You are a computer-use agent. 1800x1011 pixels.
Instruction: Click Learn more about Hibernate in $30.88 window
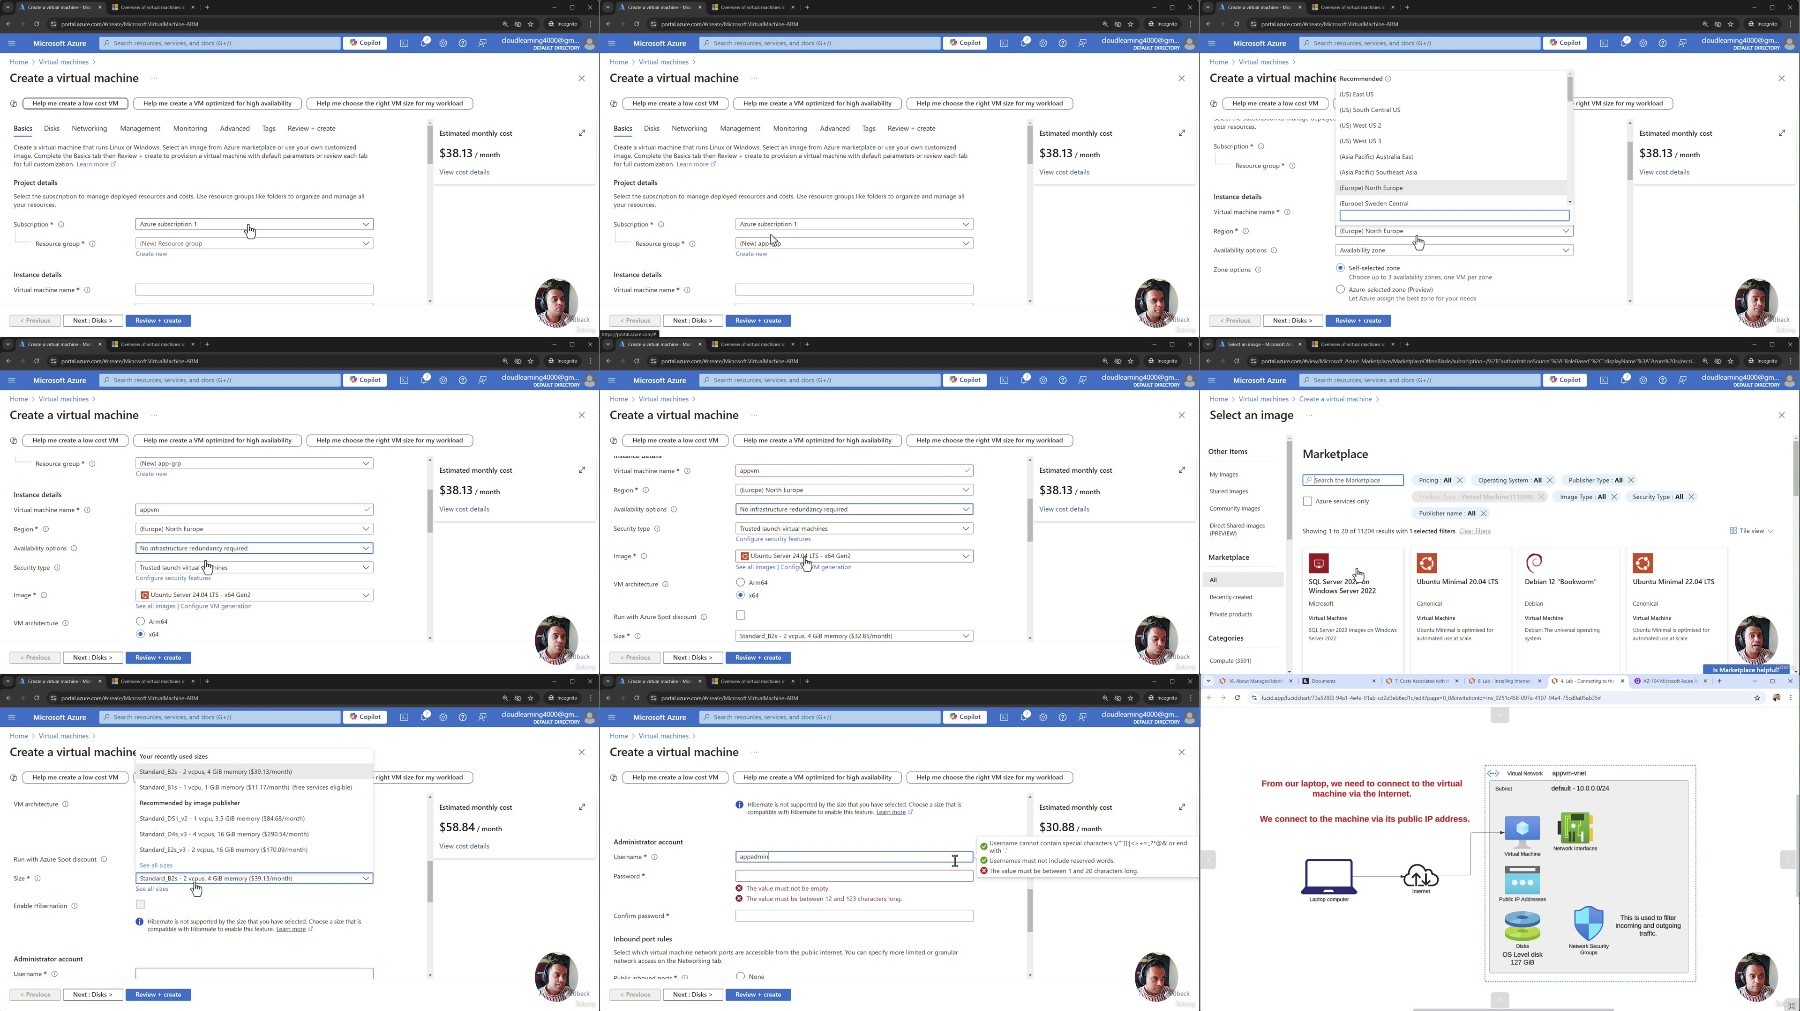(890, 812)
